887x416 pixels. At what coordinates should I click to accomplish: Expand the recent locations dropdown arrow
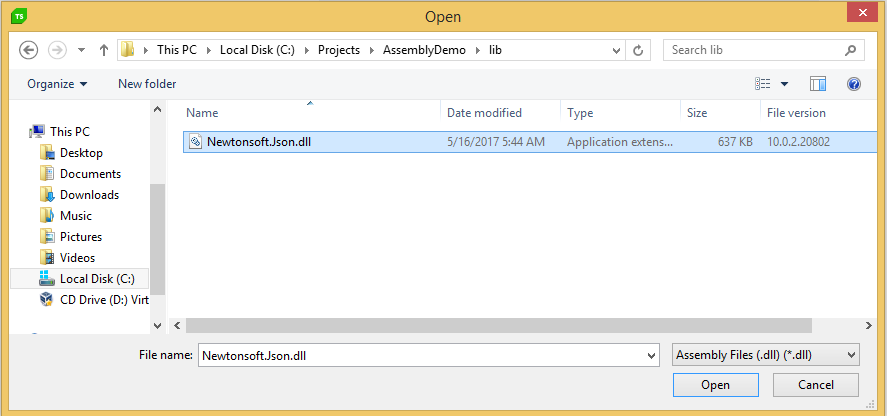pos(81,50)
